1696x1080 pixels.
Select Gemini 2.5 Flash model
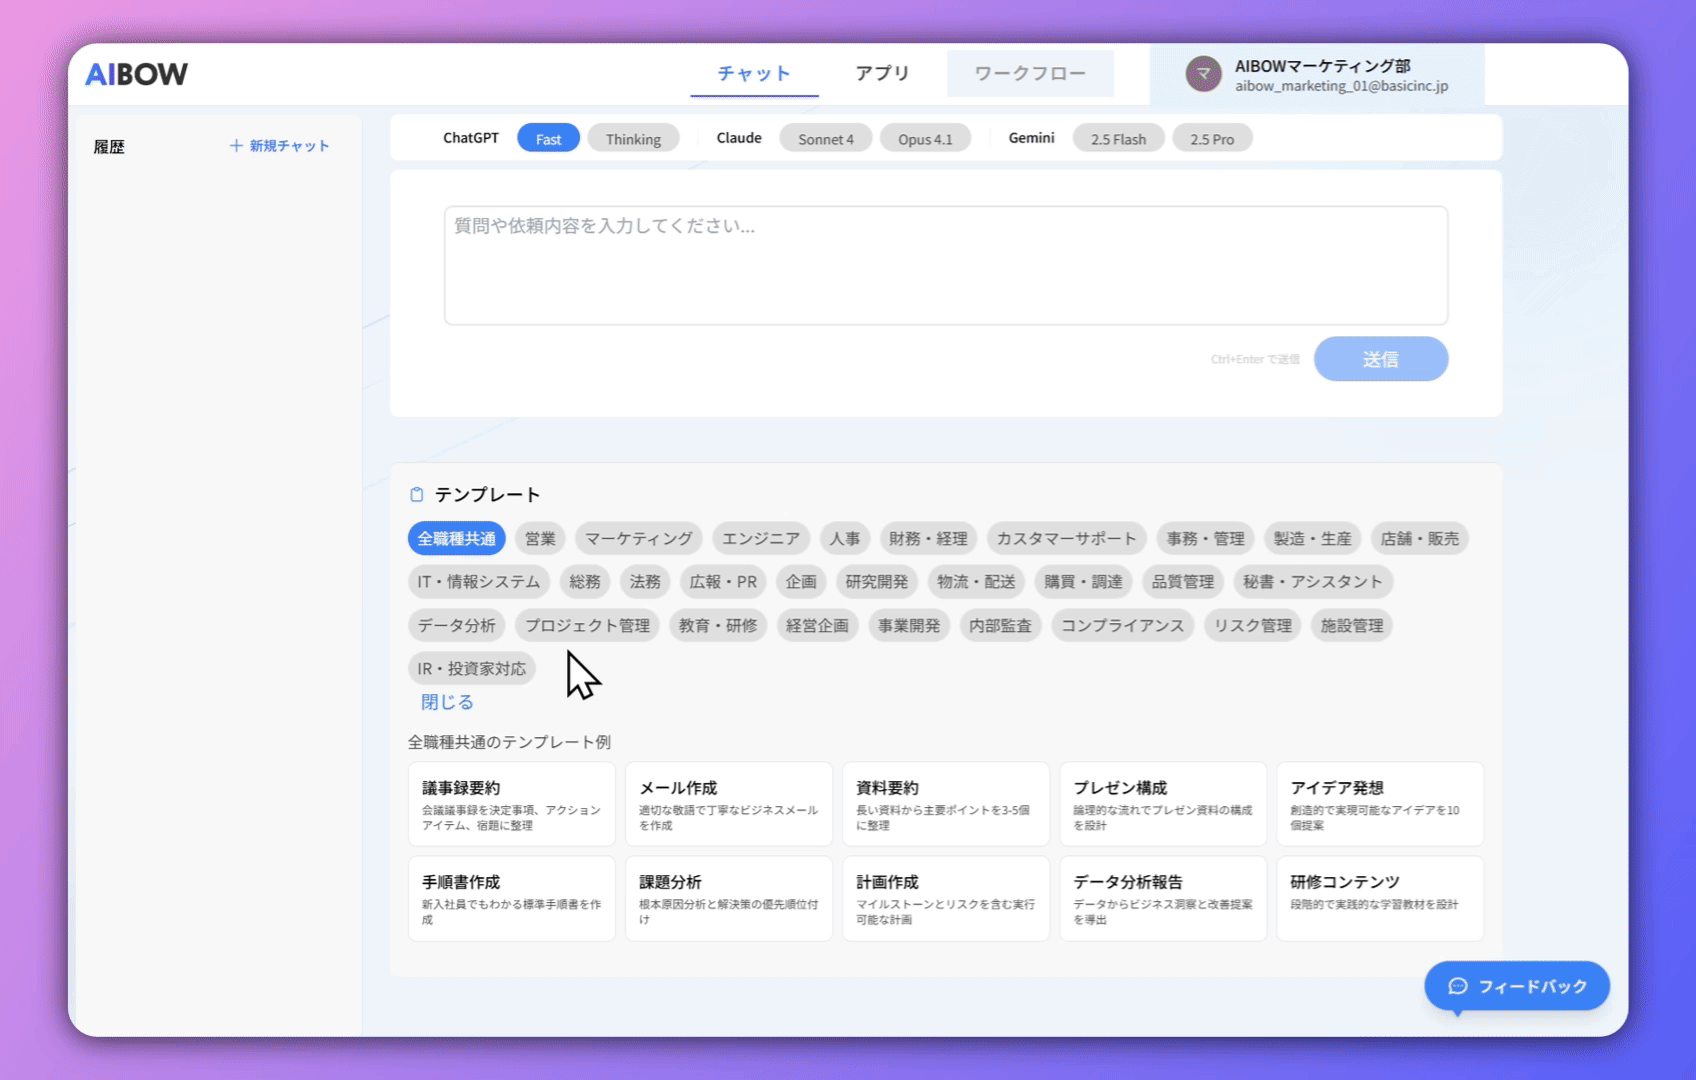click(x=1117, y=139)
